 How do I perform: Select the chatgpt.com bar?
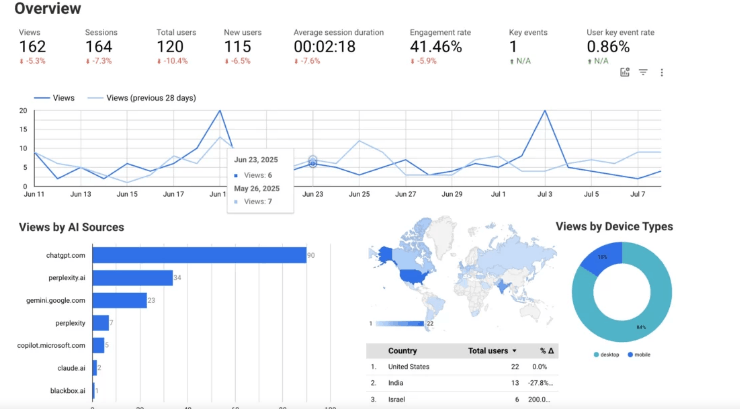(x=199, y=255)
